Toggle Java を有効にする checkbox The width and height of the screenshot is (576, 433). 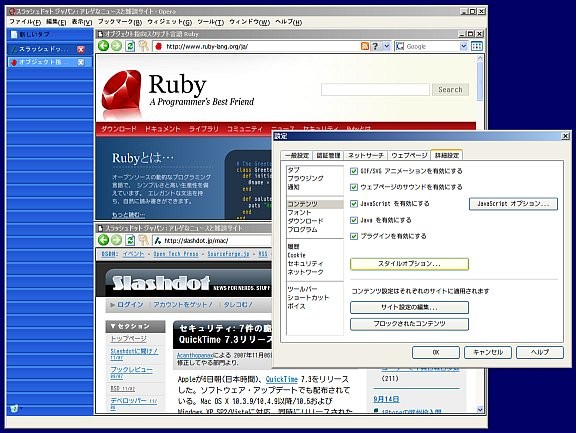tap(354, 220)
